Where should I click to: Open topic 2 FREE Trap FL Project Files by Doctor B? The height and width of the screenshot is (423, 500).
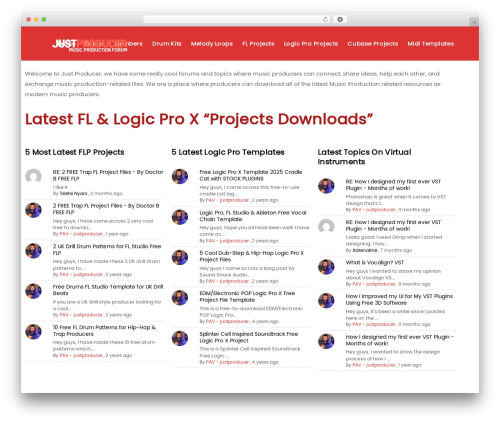tap(106, 209)
